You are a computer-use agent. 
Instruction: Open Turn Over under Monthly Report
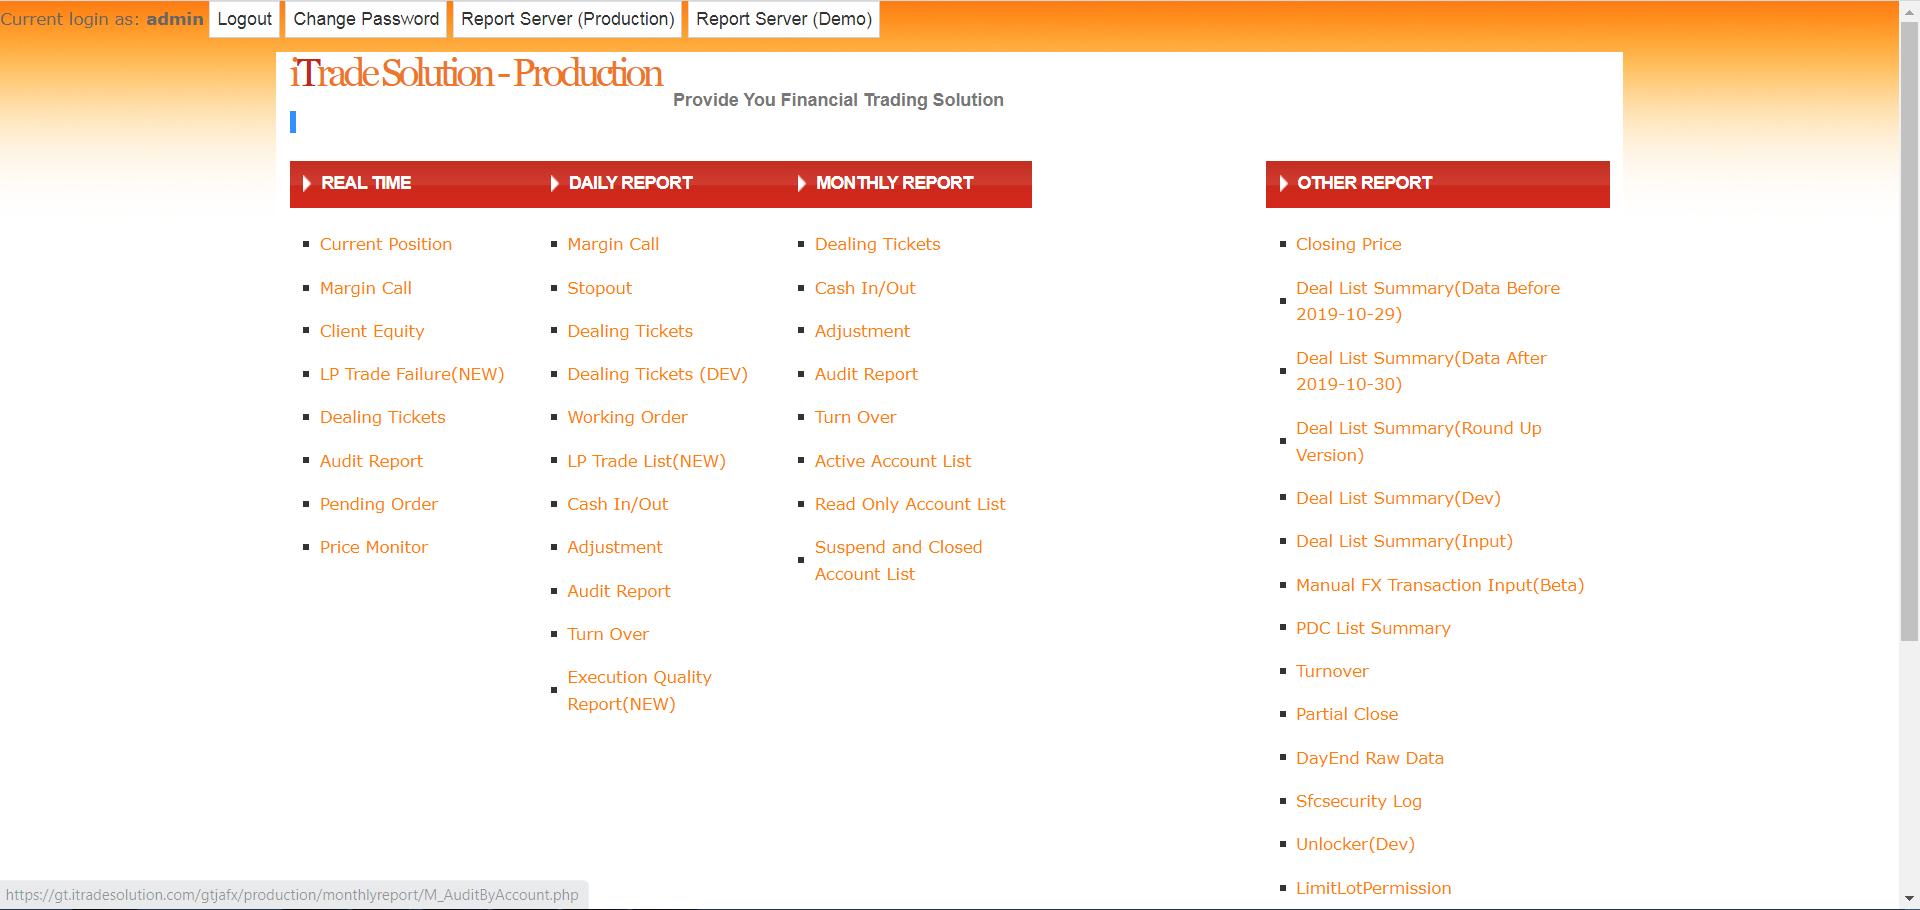[x=855, y=417]
